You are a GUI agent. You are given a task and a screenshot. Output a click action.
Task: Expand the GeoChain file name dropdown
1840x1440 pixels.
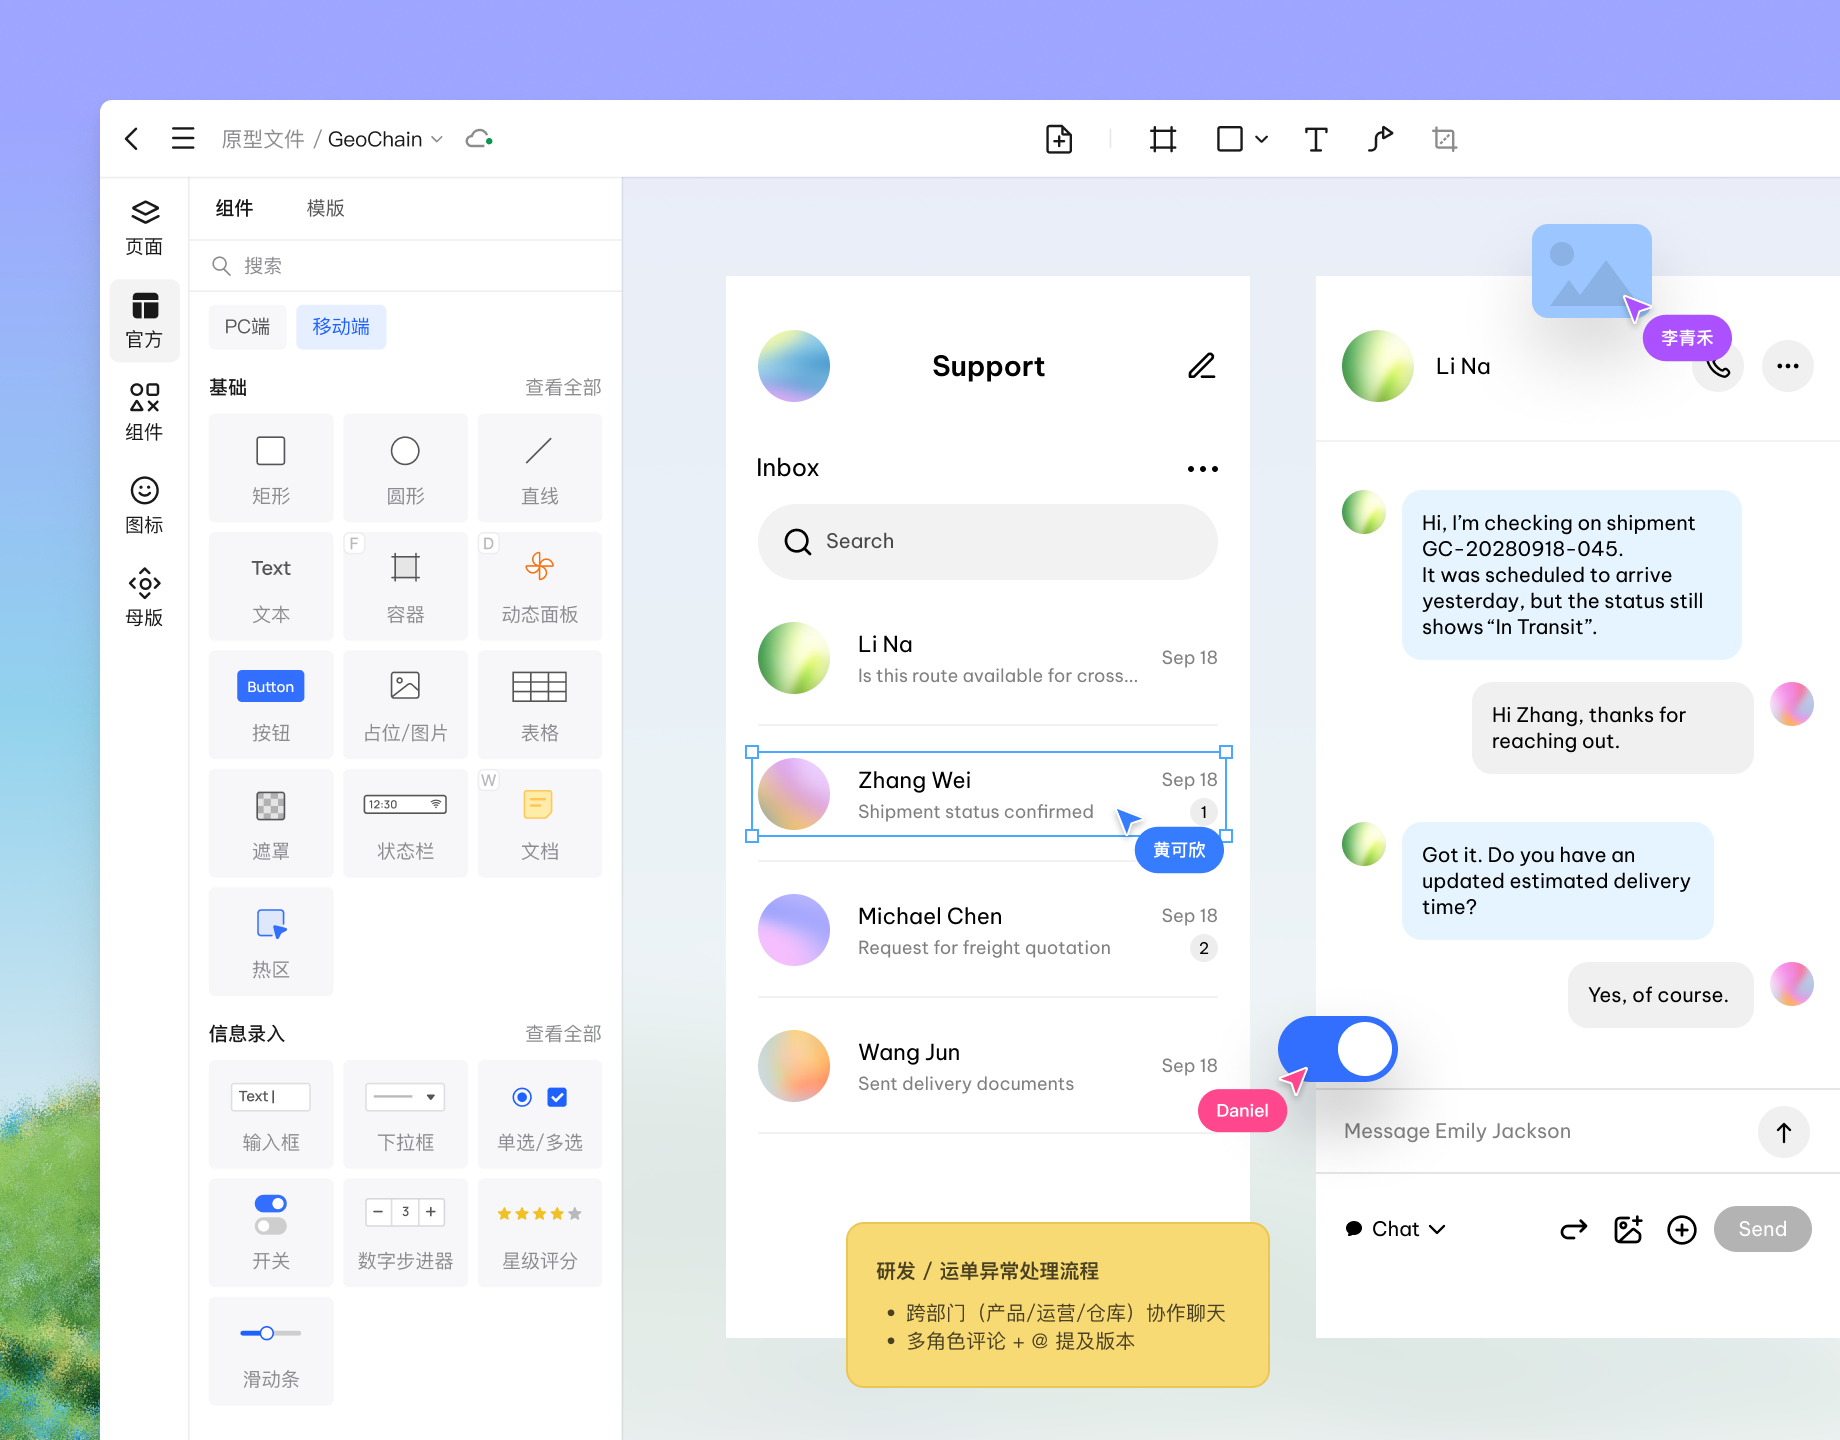pos(437,140)
